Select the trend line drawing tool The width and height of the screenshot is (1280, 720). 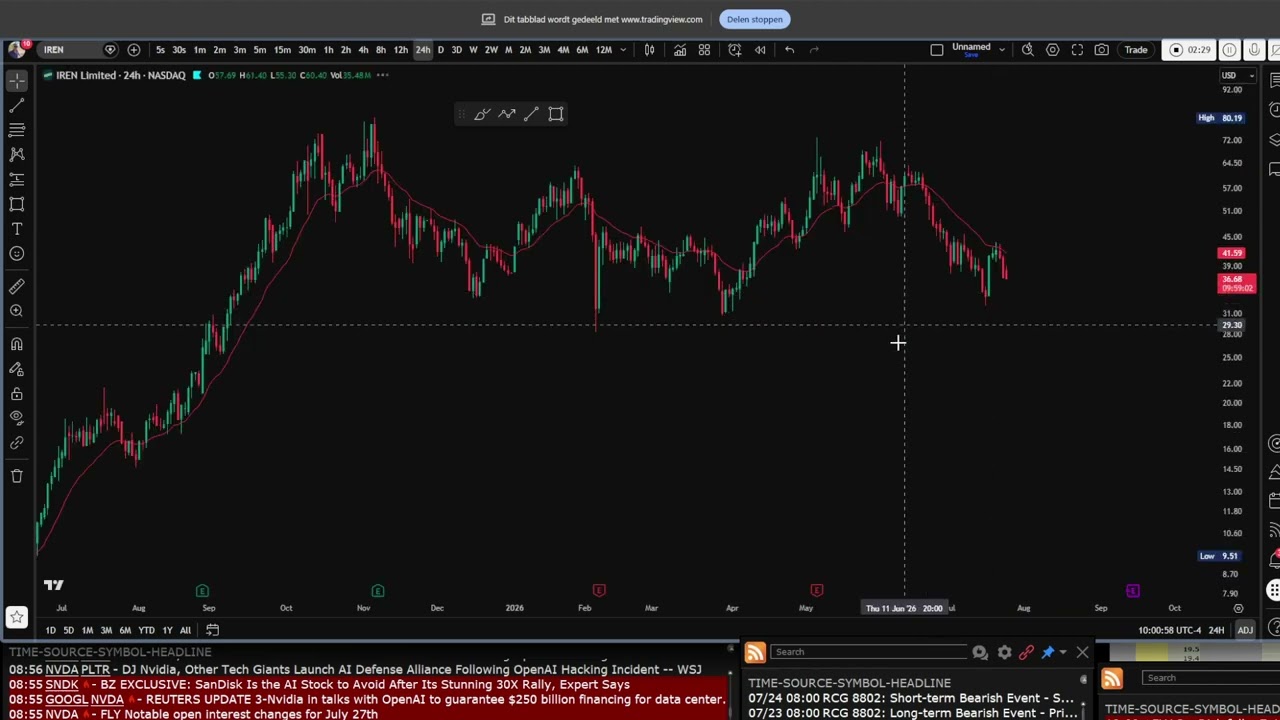pyautogui.click(x=17, y=105)
